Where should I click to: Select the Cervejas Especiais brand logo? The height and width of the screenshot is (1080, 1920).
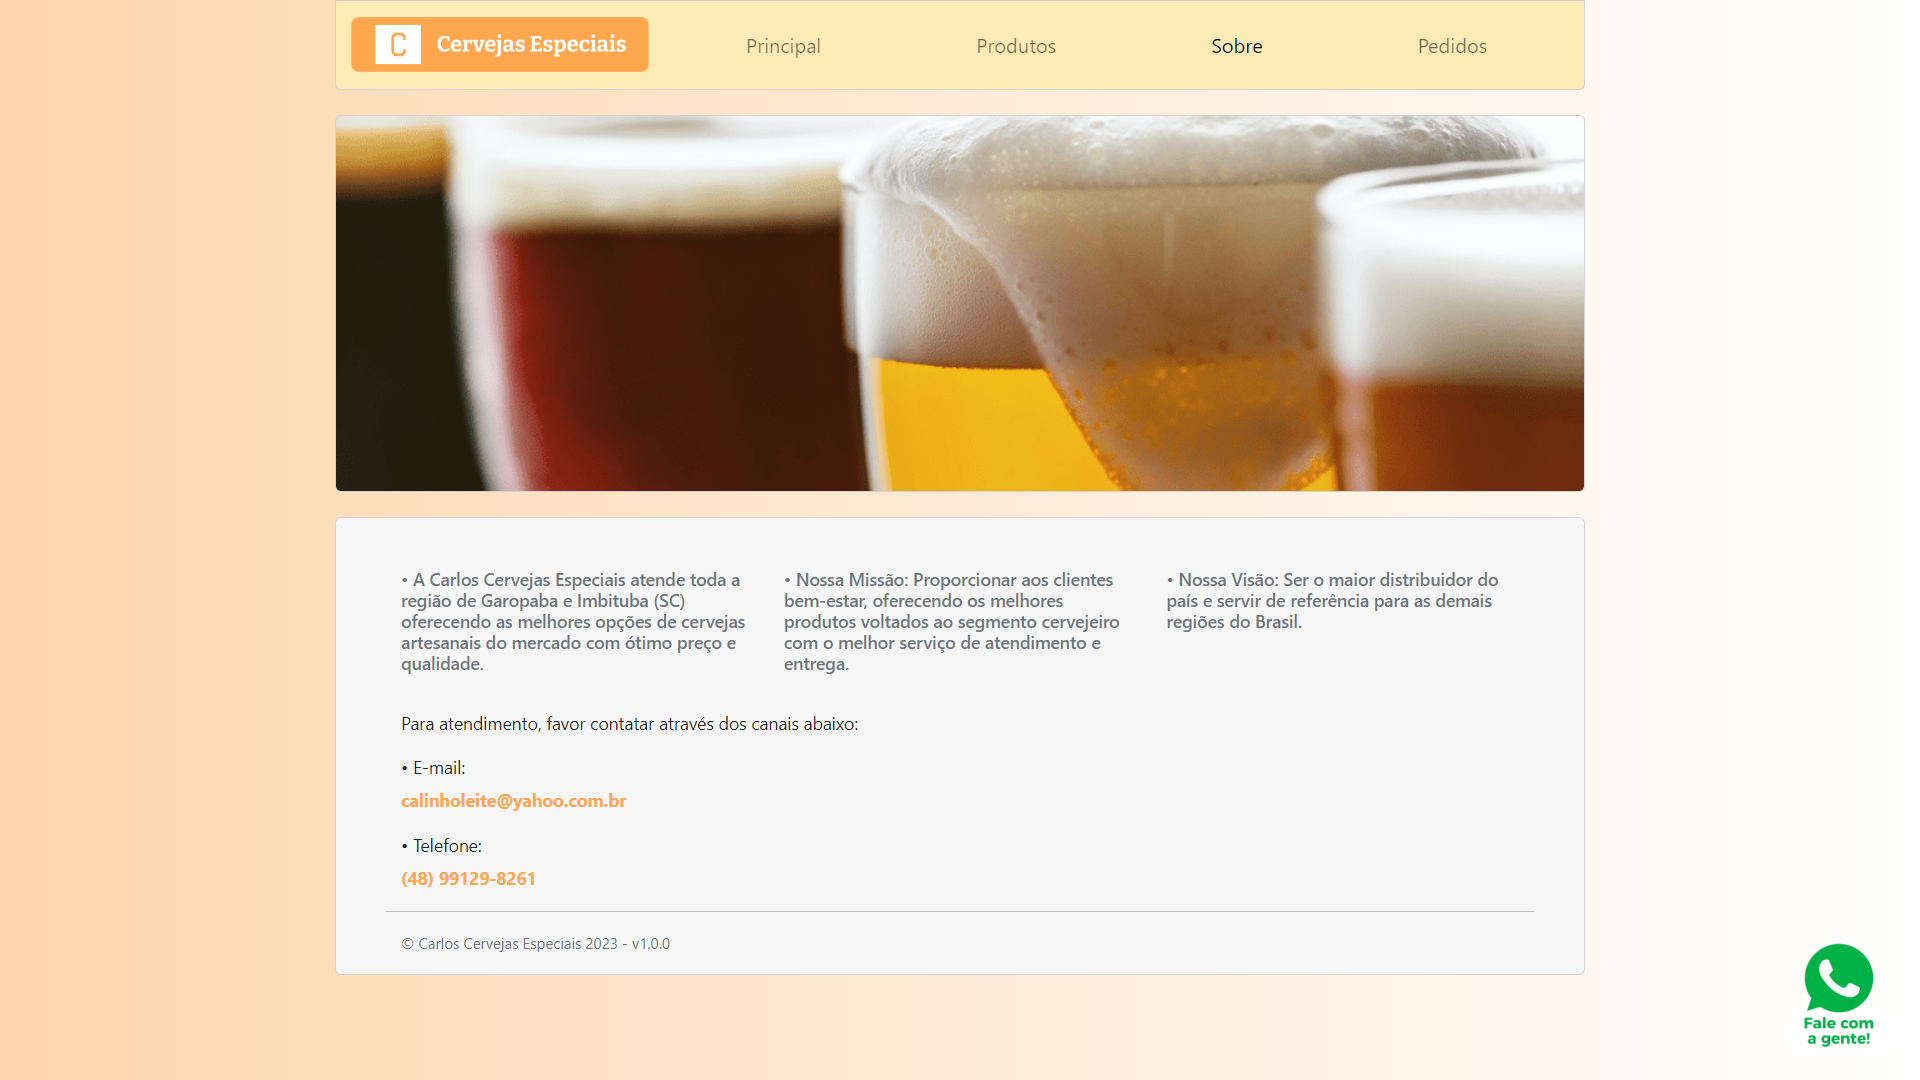(499, 44)
